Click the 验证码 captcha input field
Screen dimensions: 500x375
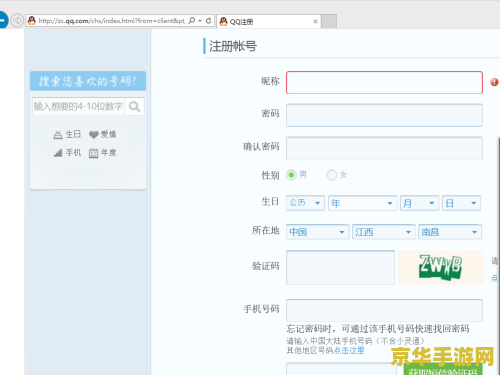pyautogui.click(x=340, y=267)
